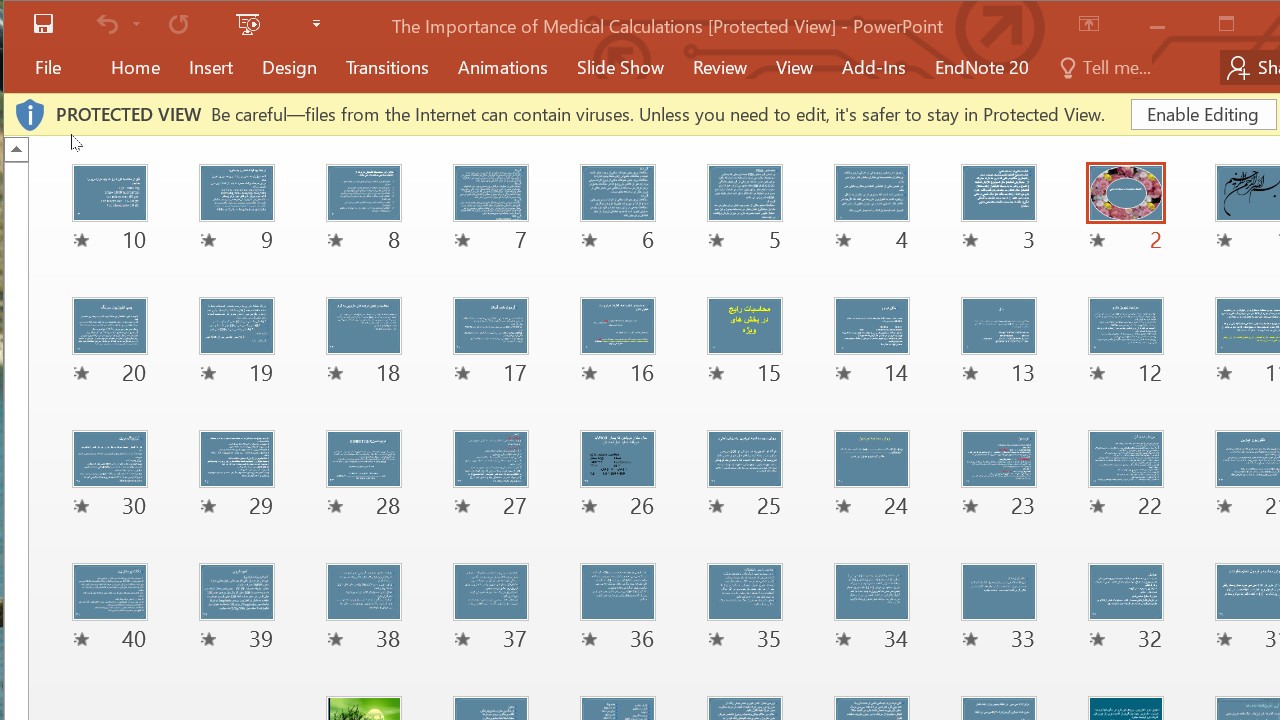Open Customize Quick Access Toolbar dropdown

pos(316,25)
